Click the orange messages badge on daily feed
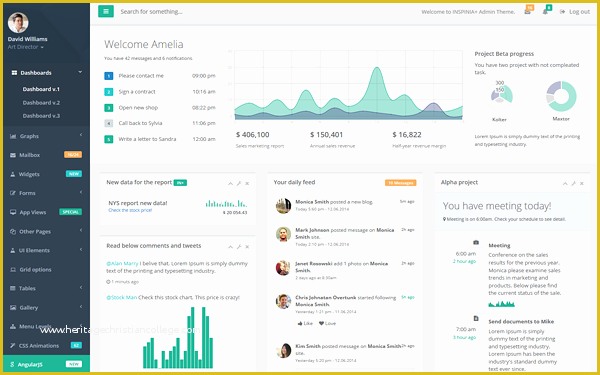The width and height of the screenshot is (600, 375). click(x=401, y=183)
